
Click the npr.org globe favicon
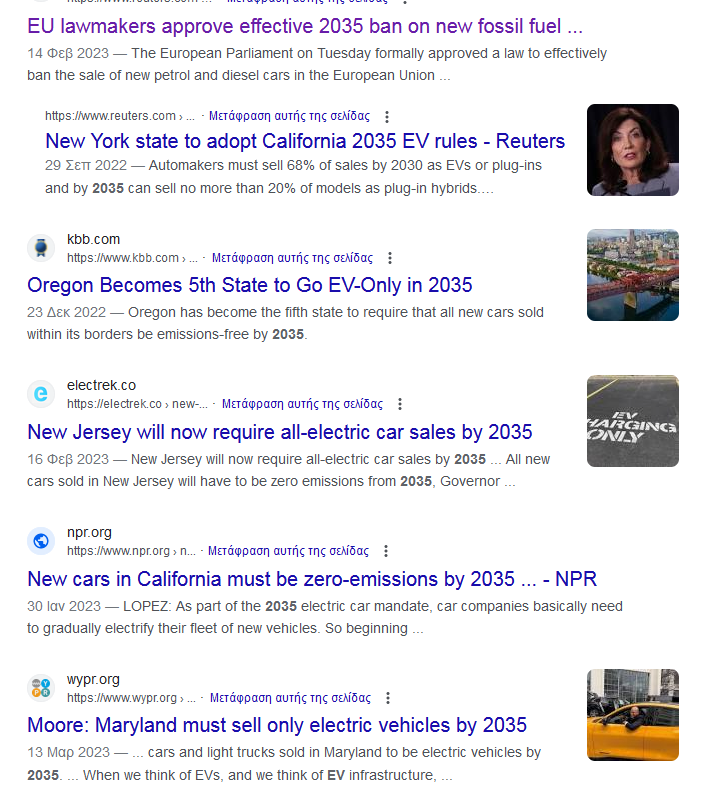pos(41,541)
